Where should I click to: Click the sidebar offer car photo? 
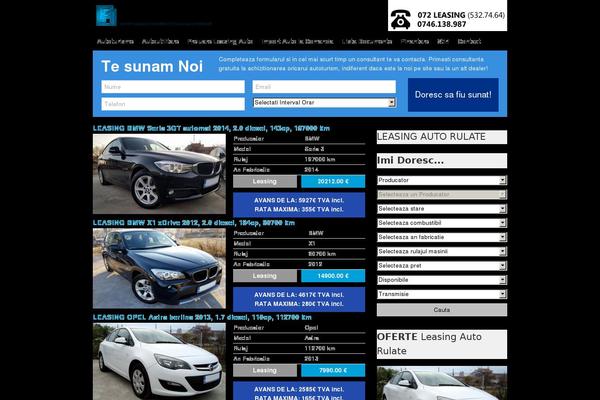coord(442,383)
